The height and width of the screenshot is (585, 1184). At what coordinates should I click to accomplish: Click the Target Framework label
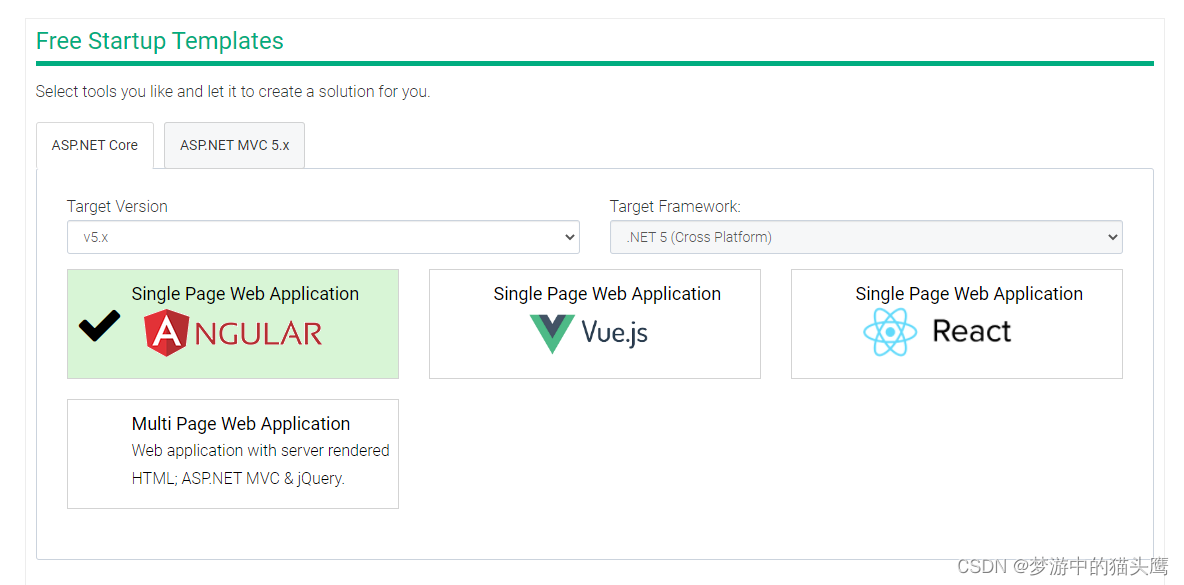click(x=675, y=206)
